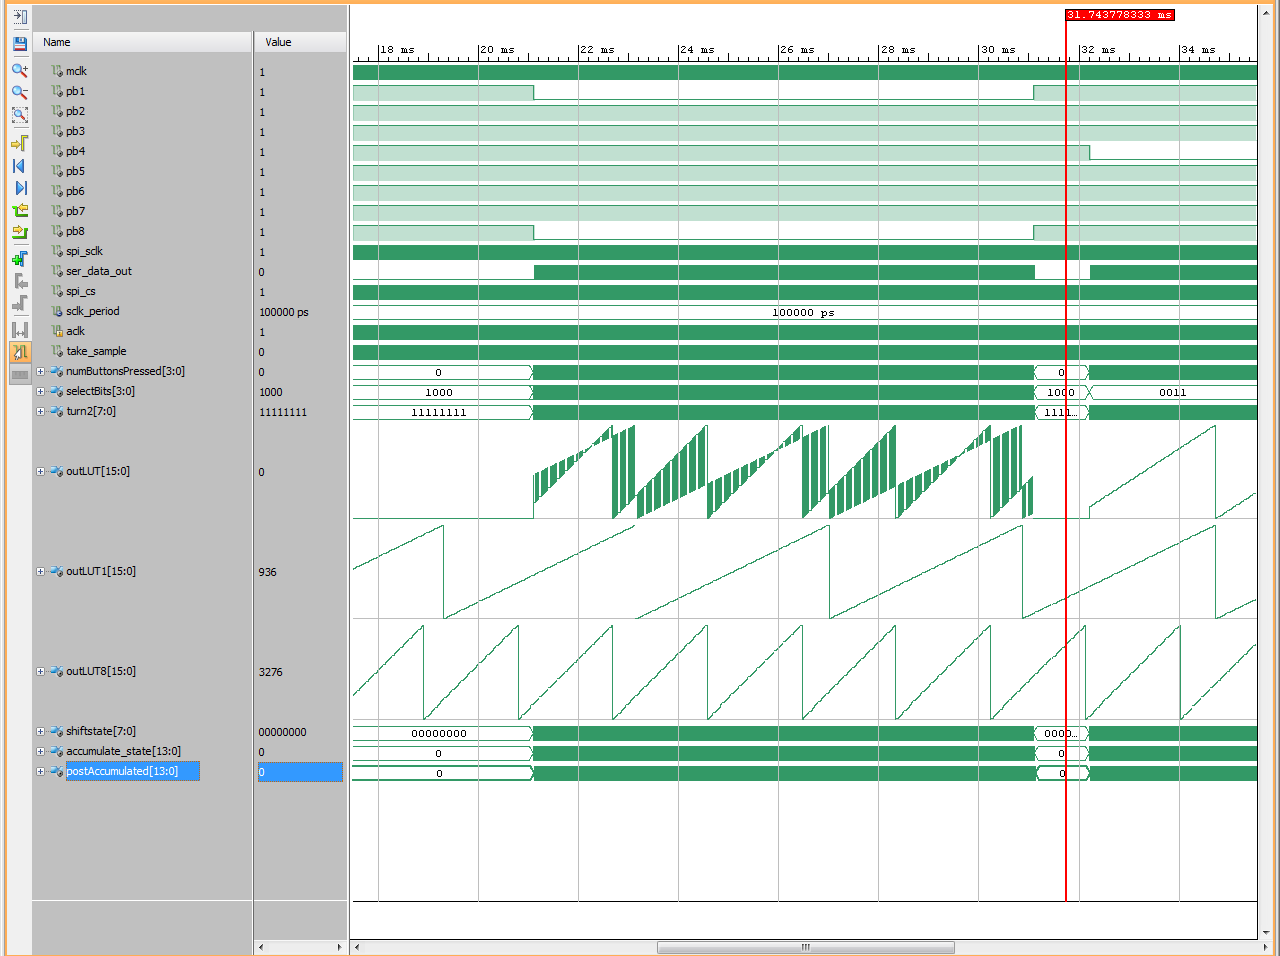
Task: Click the Next Transition yellow arrow icon
Action: click(x=19, y=232)
